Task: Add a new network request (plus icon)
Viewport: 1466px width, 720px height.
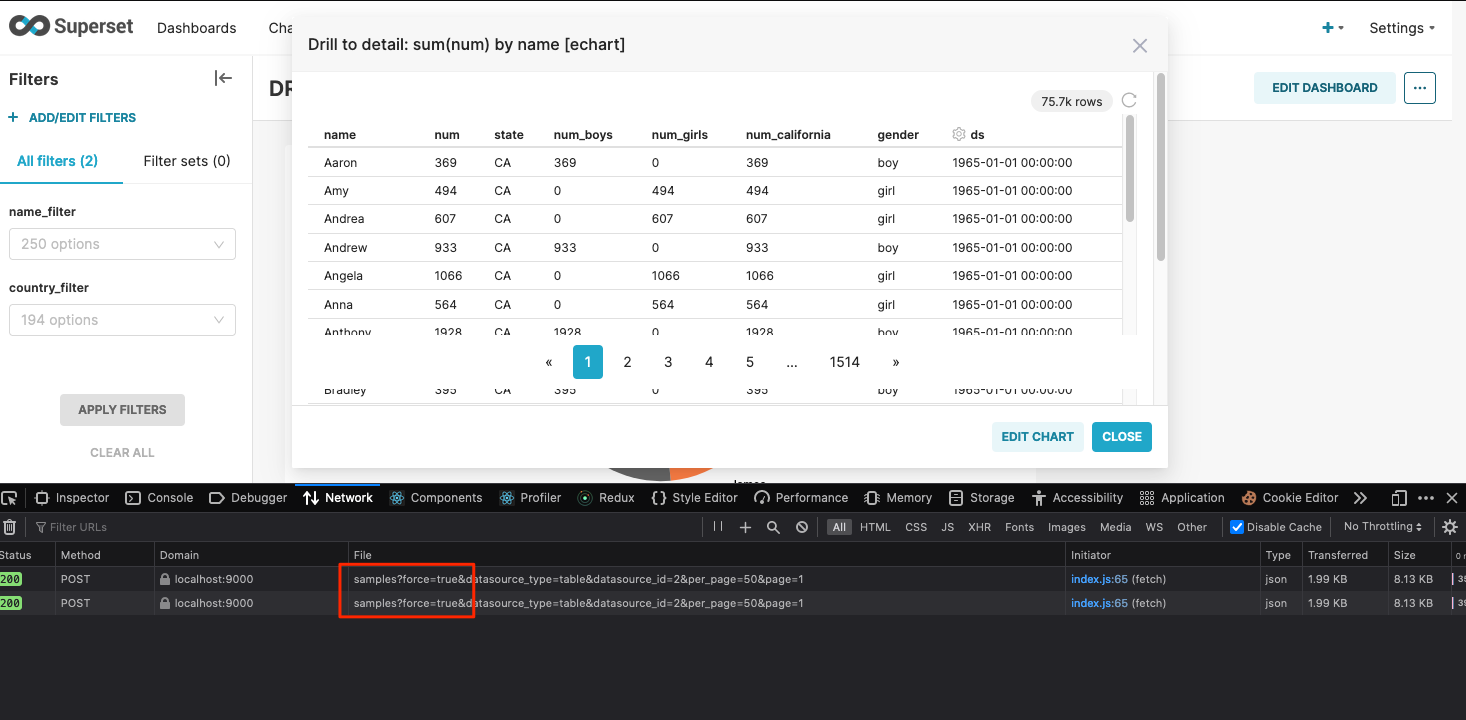Action: pyautogui.click(x=745, y=527)
